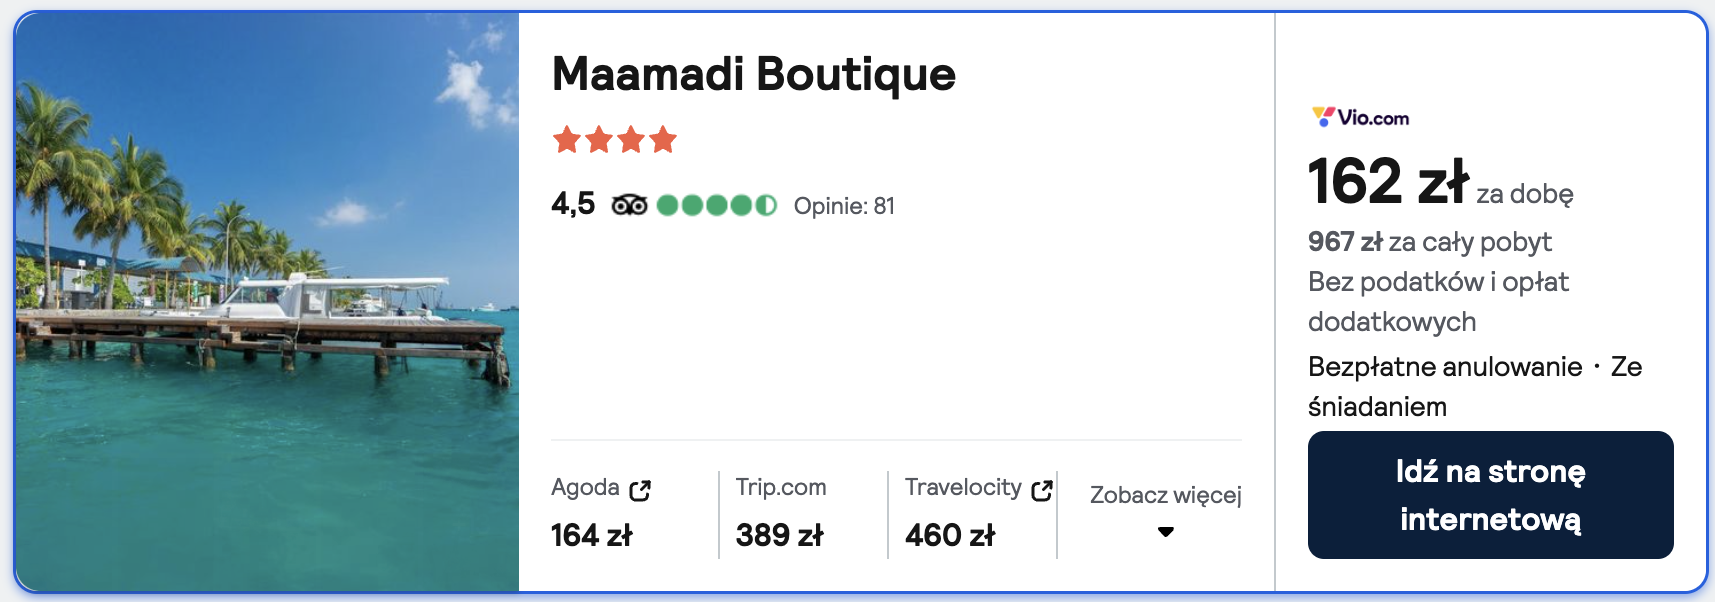Click the 164 zł Agoda price
Image resolution: width=1715 pixels, height=602 pixels.
(x=591, y=536)
